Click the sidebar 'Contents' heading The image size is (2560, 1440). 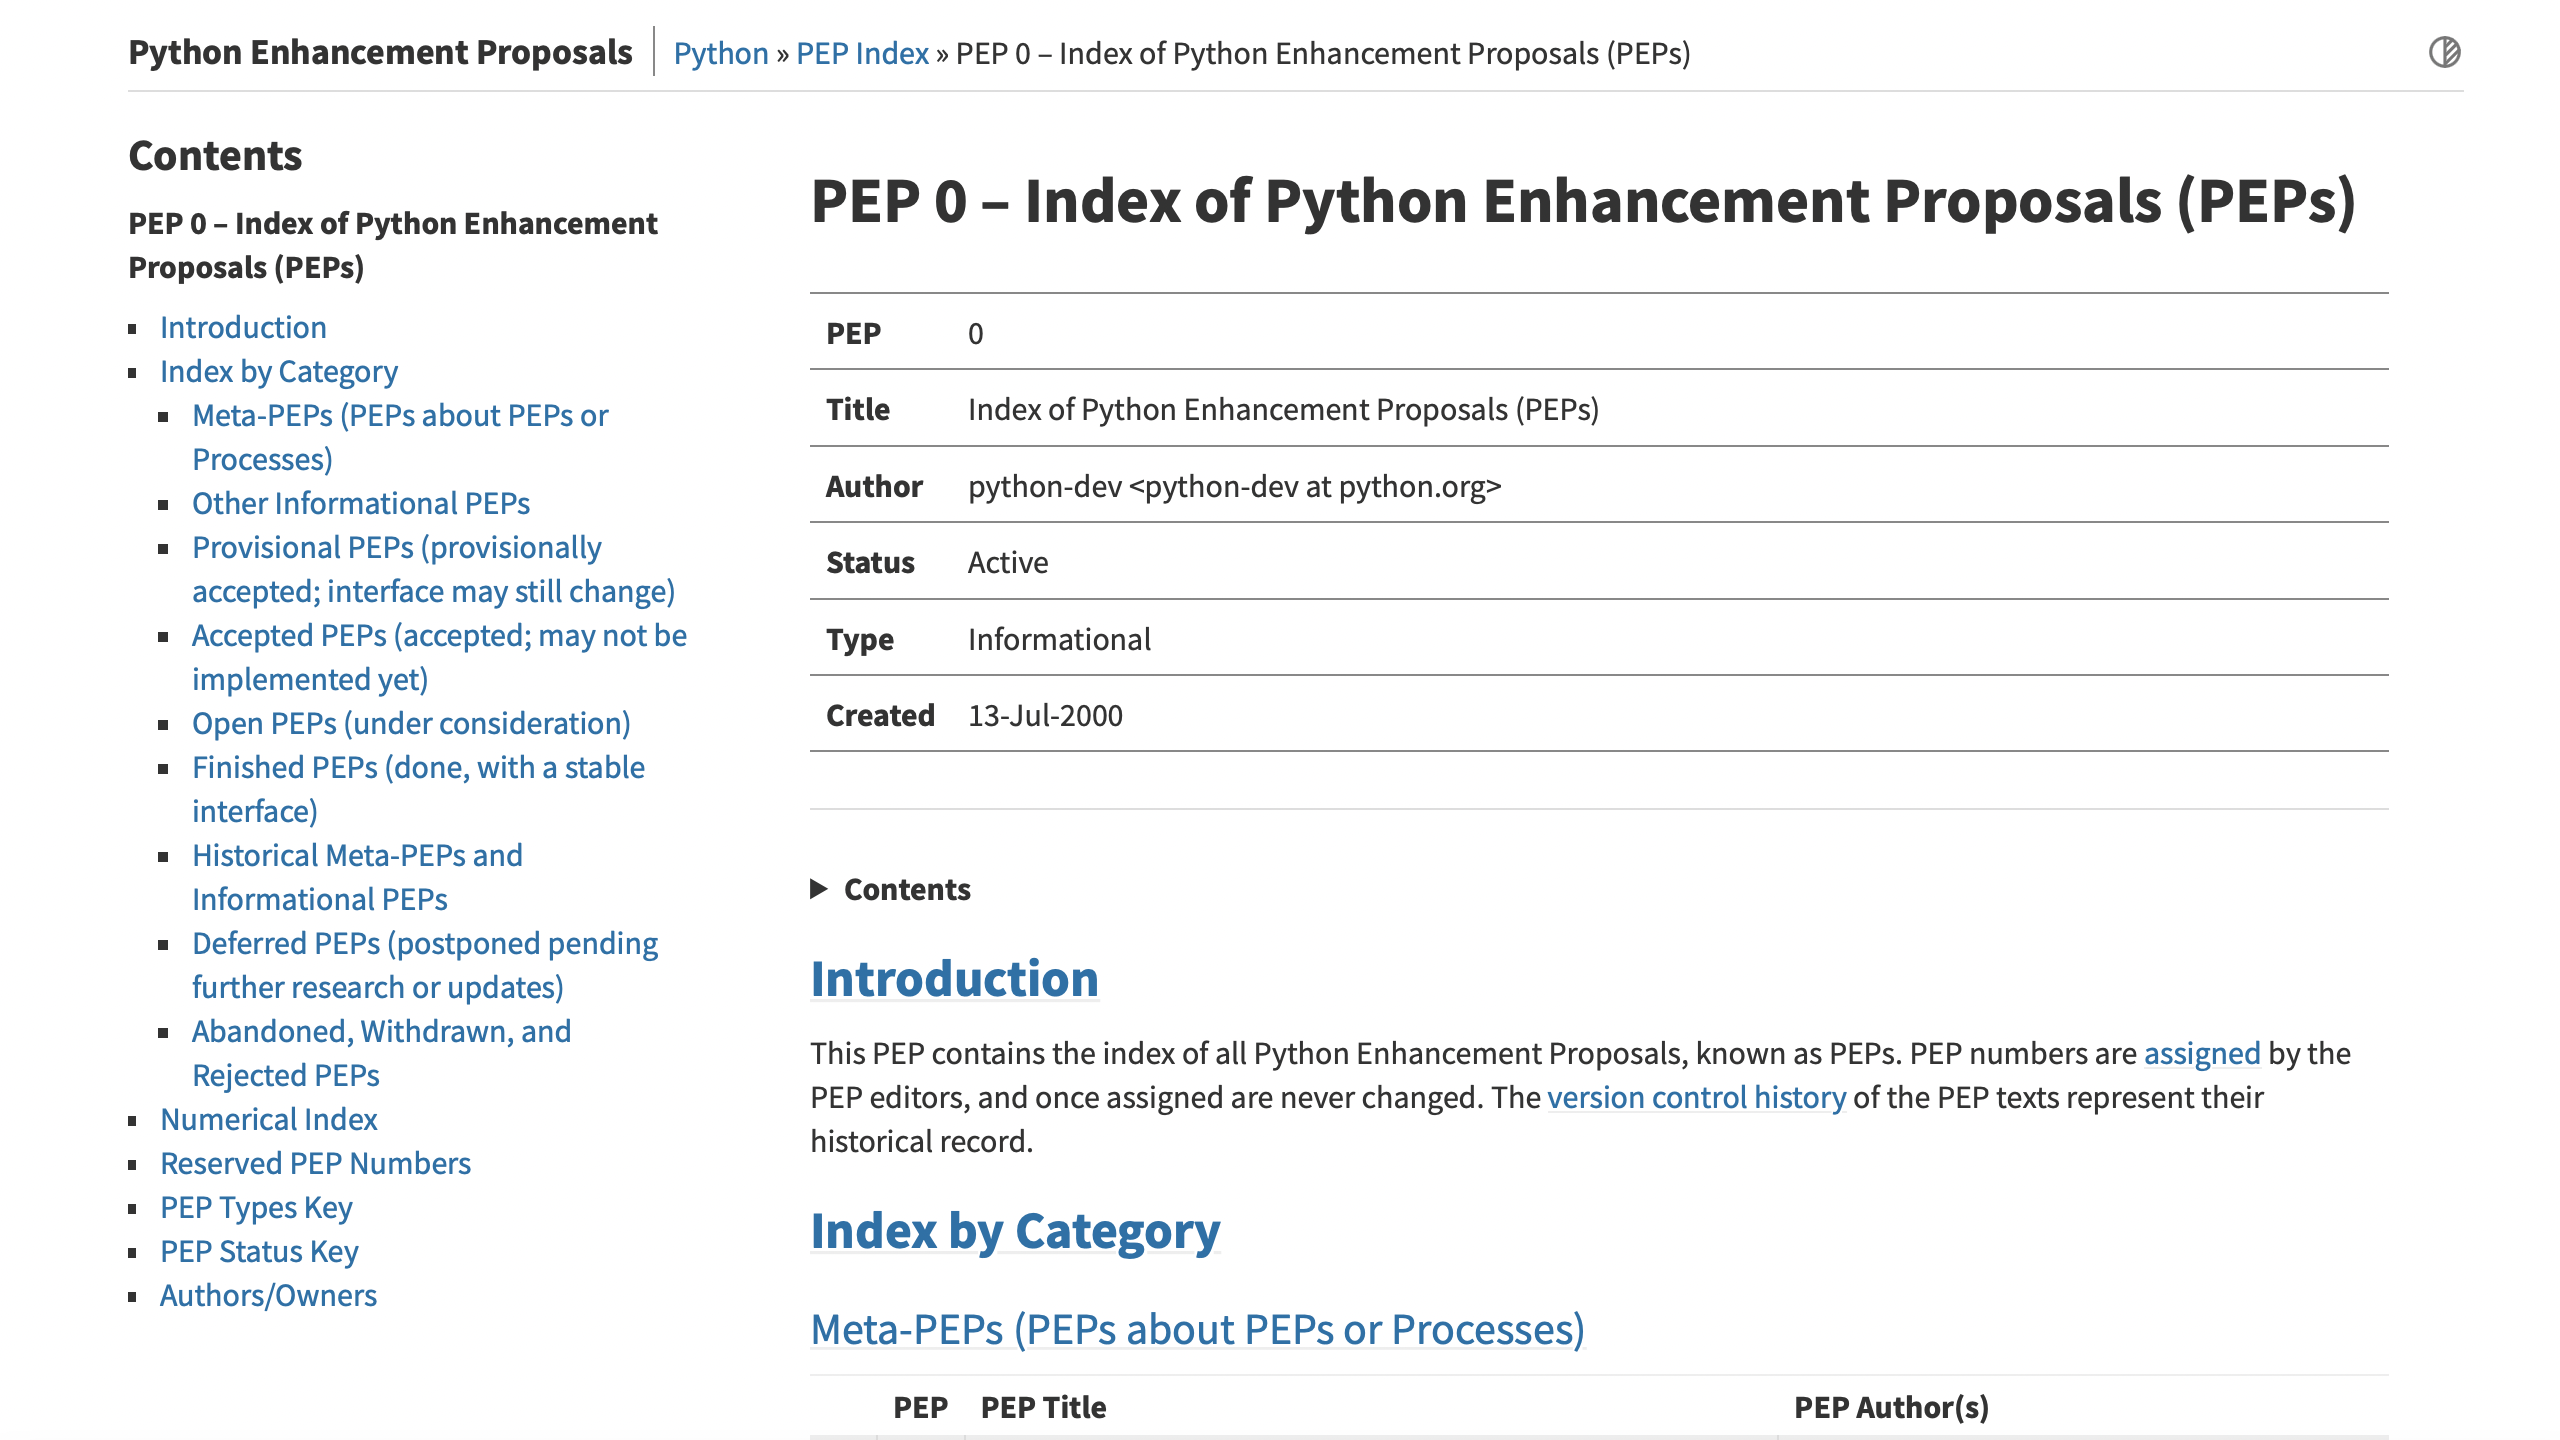215,156
